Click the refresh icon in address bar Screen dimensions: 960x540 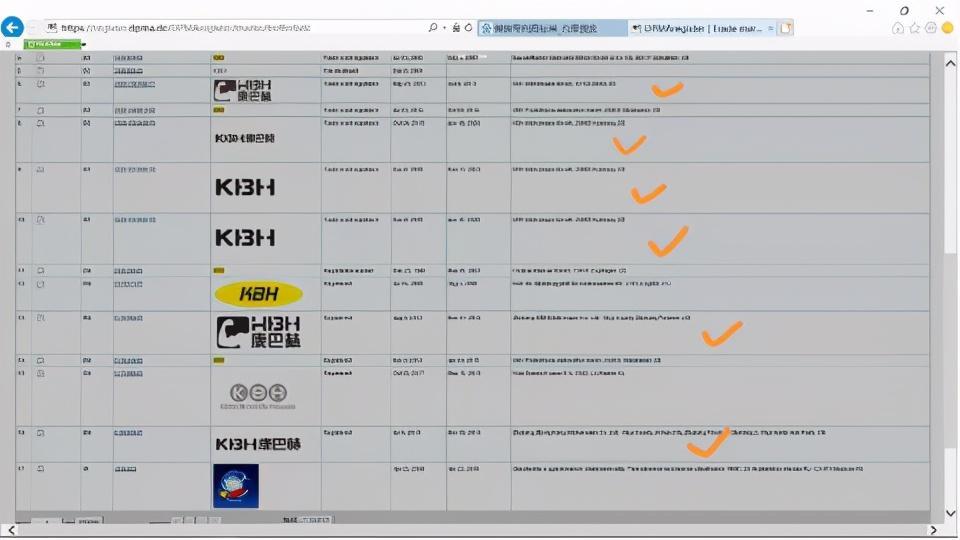click(x=468, y=28)
